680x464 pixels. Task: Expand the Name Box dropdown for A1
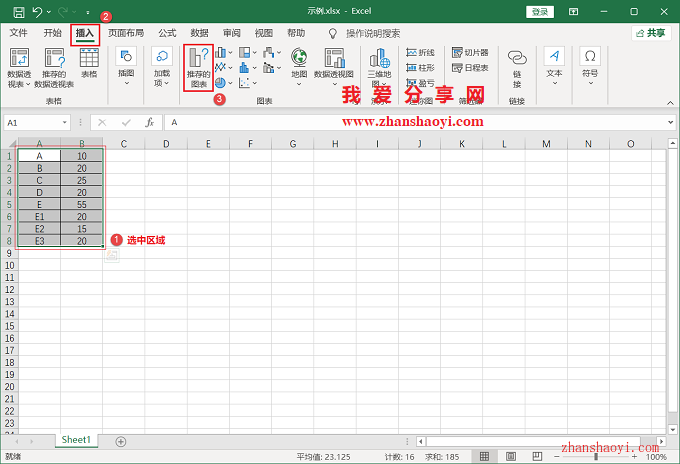click(x=65, y=123)
